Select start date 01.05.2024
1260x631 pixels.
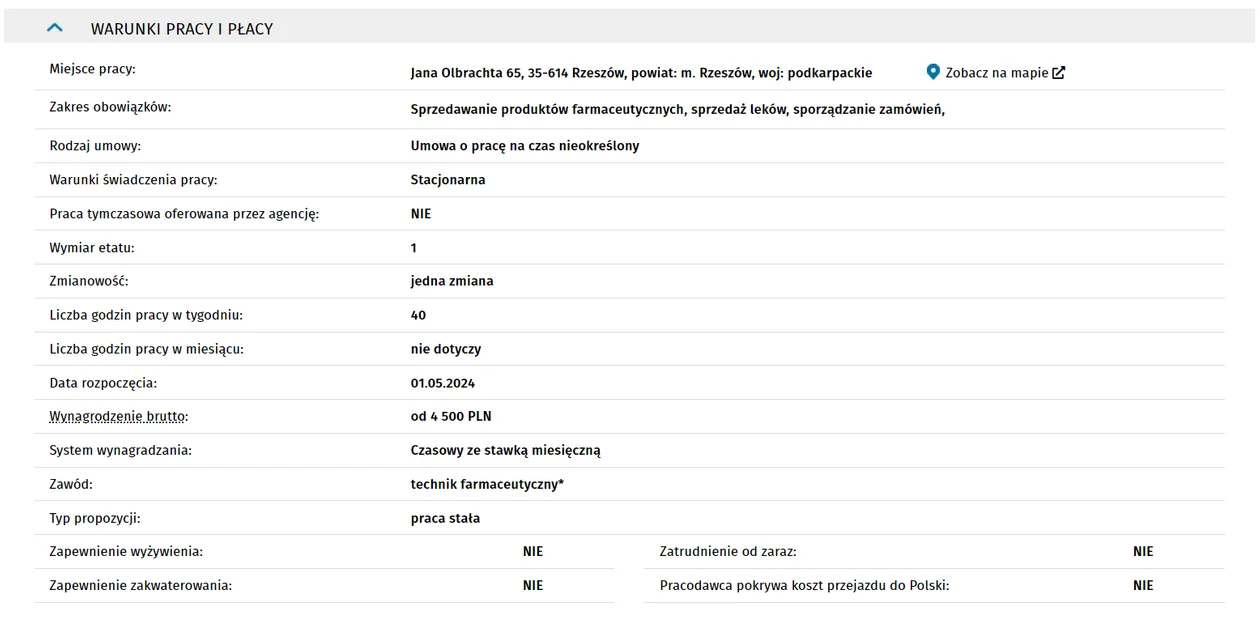[x=443, y=383]
